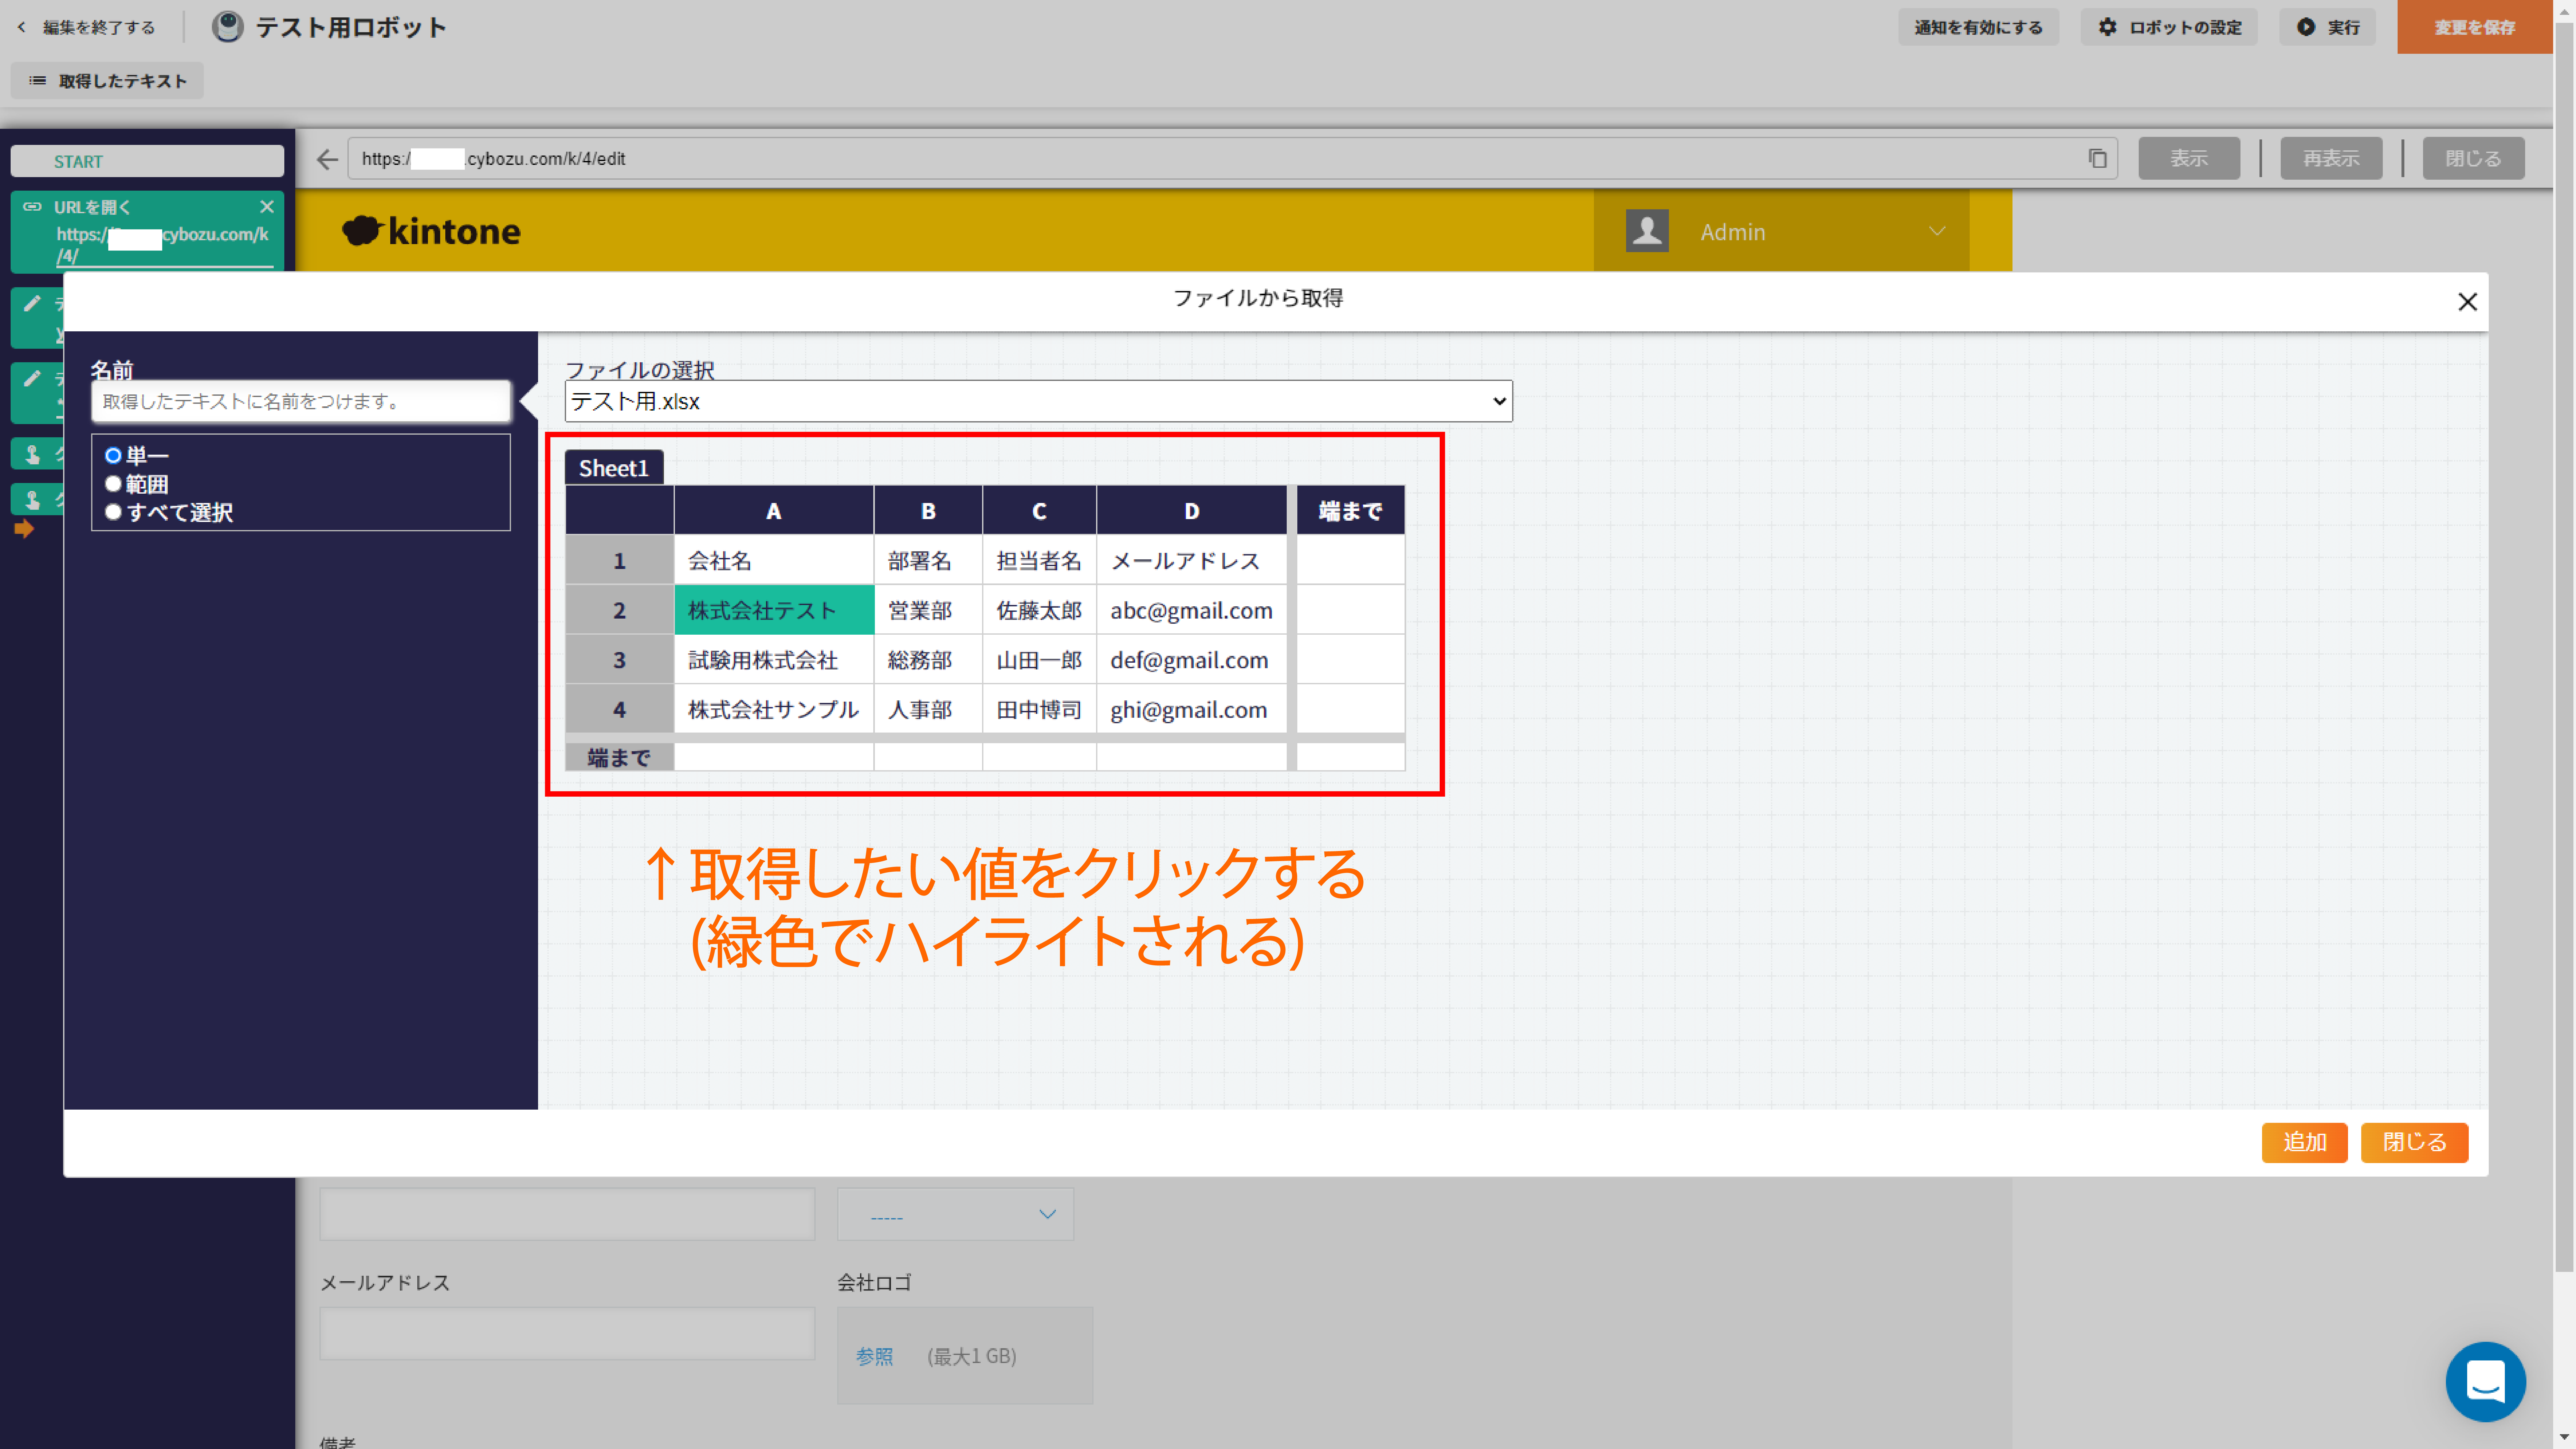Open the 取得したテキスト panel
This screenshot has height=1449, width=2576.
pyautogui.click(x=107, y=81)
